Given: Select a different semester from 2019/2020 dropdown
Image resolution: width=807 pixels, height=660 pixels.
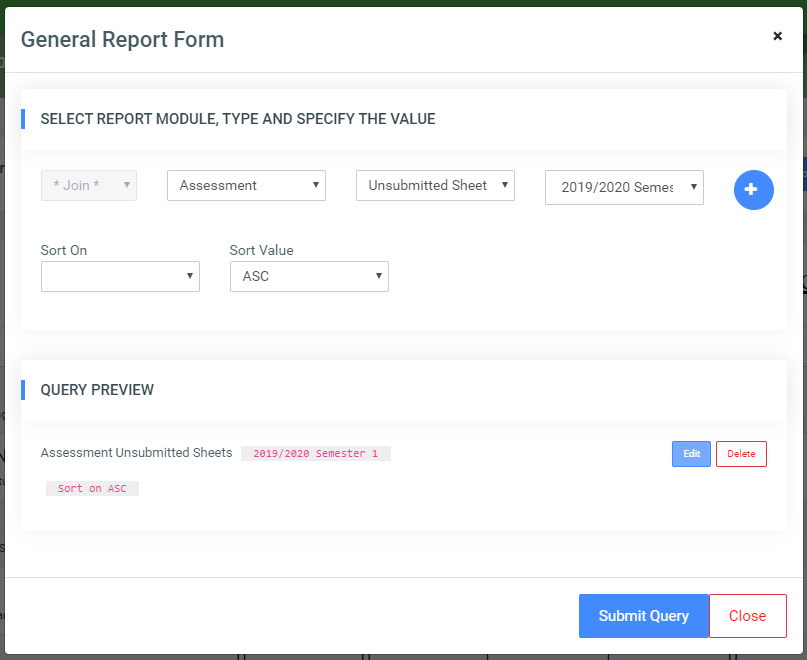Looking at the screenshot, I should point(623,187).
